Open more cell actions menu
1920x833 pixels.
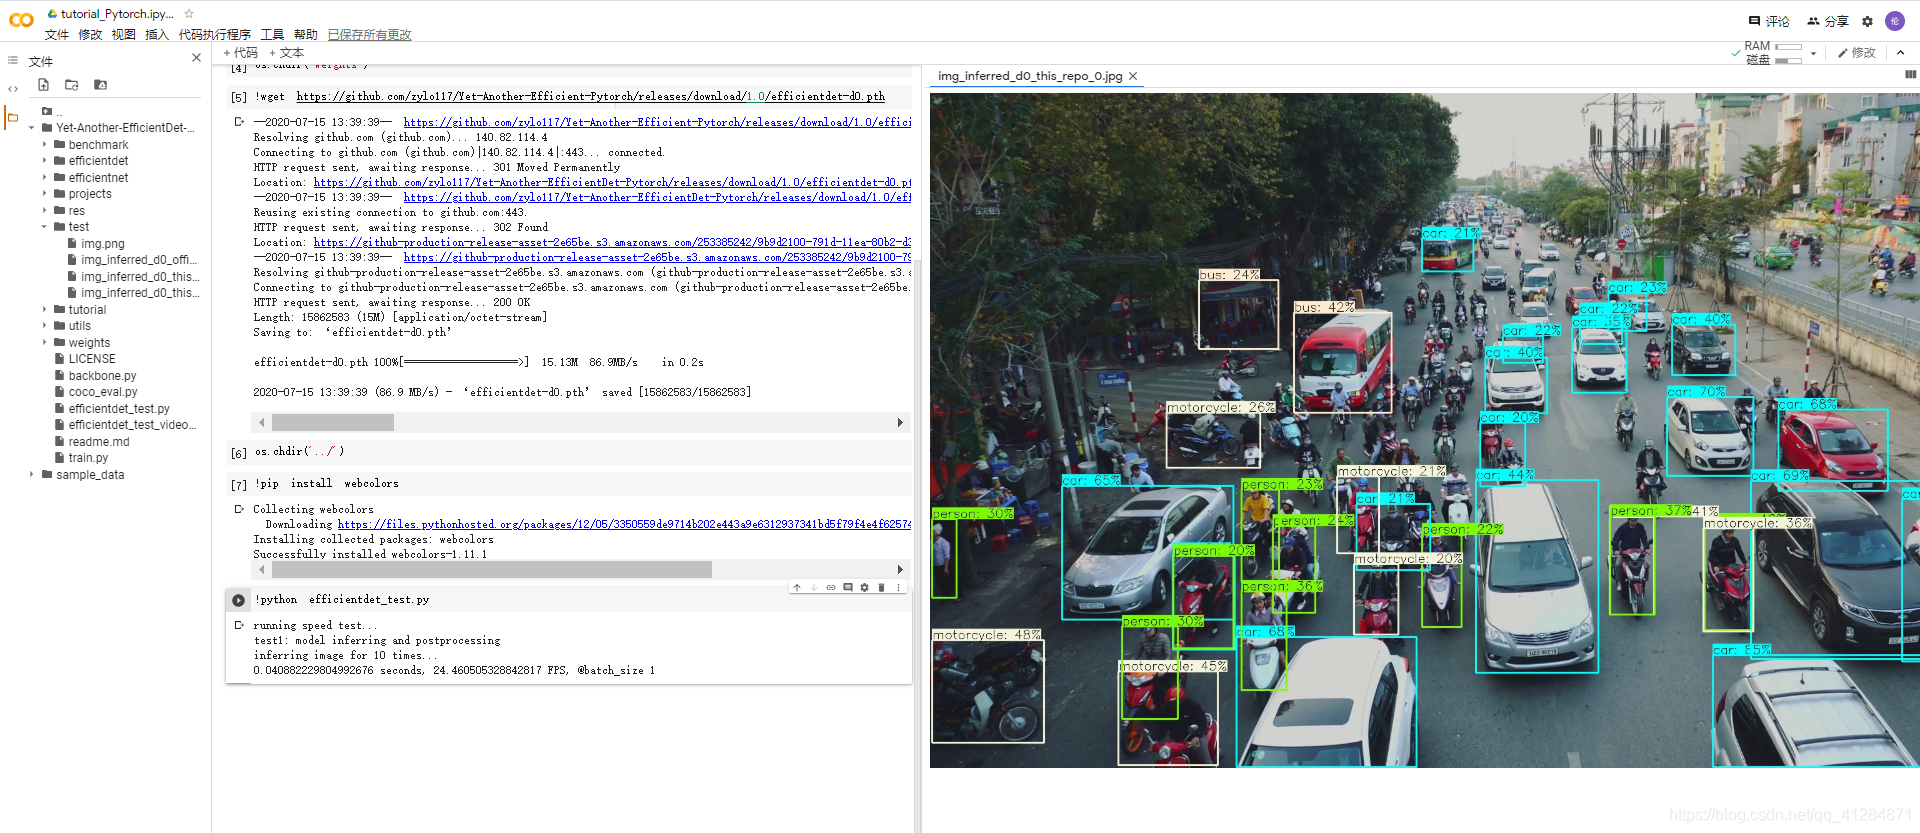pyautogui.click(x=898, y=588)
